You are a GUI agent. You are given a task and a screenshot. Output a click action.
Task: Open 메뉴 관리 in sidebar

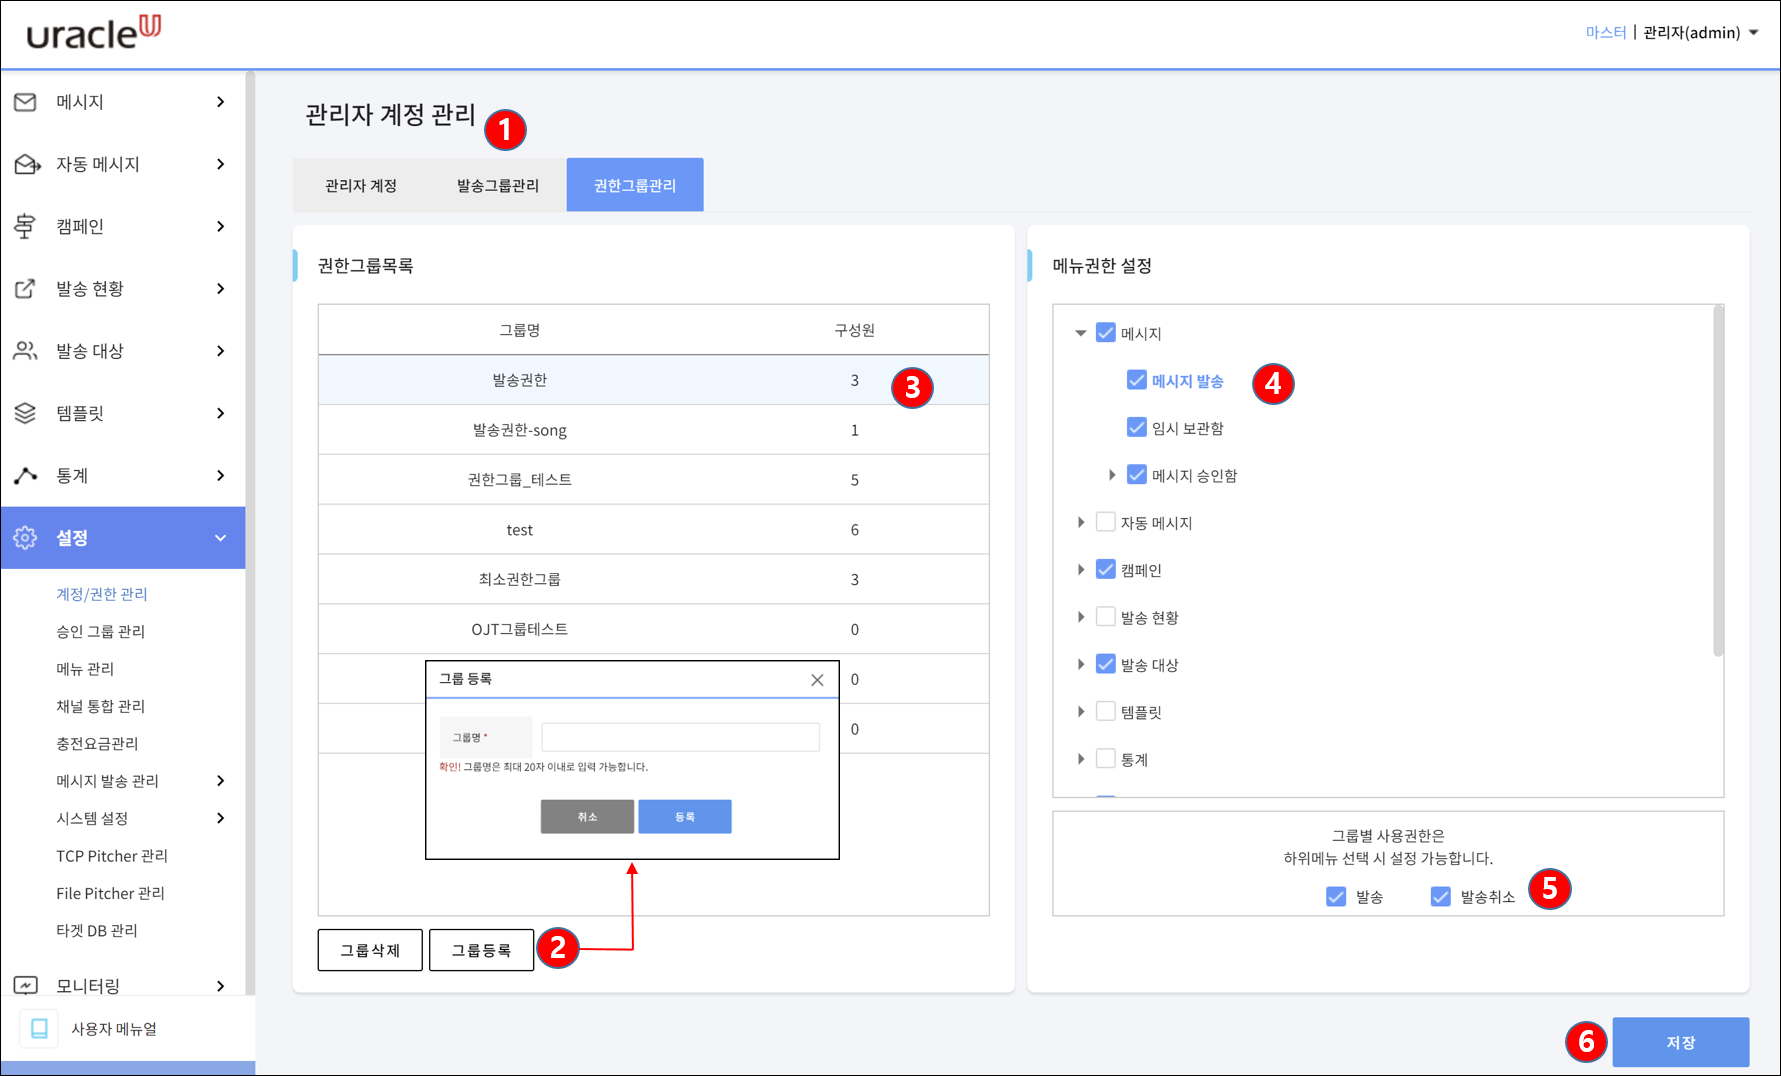pyautogui.click(x=85, y=669)
